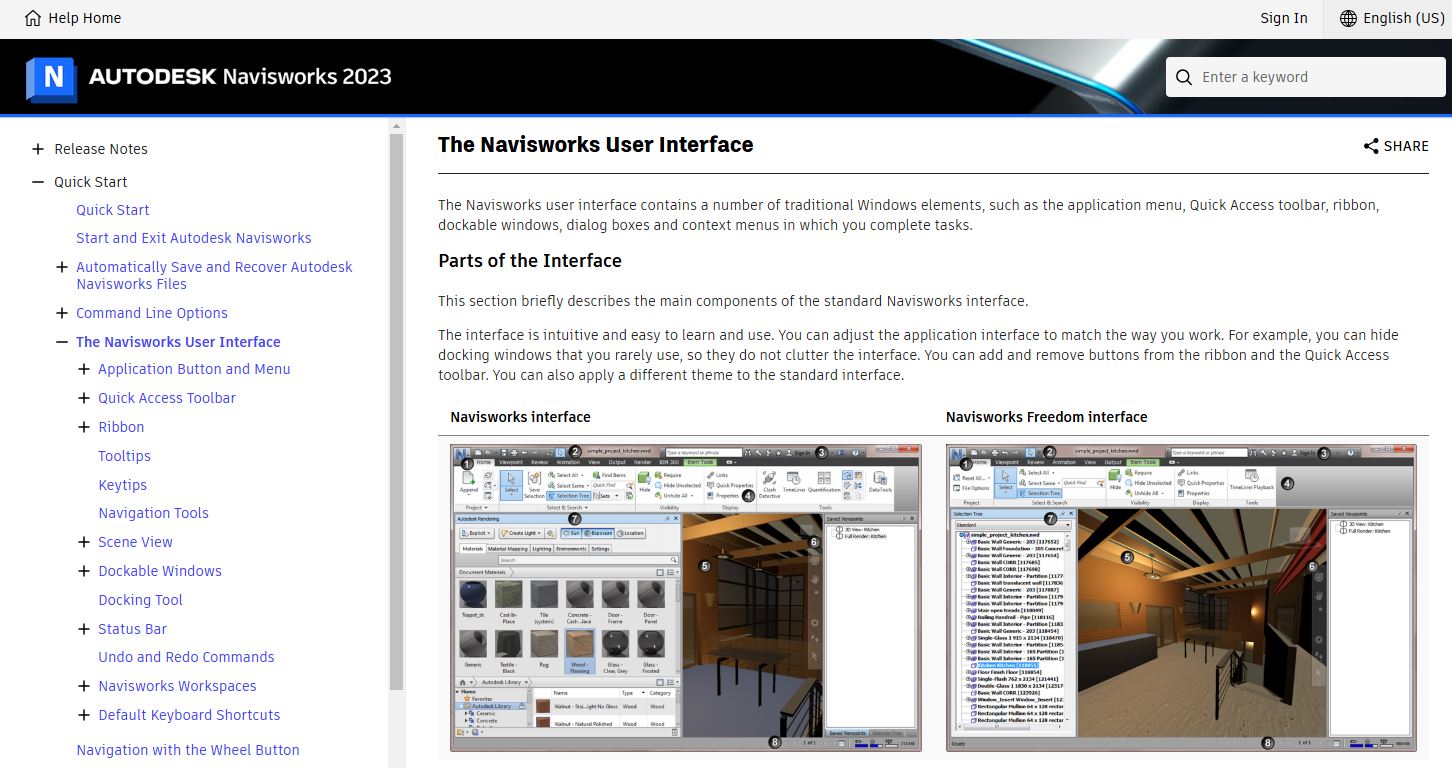
Task: Open the Sign In link
Action: click(x=1284, y=18)
